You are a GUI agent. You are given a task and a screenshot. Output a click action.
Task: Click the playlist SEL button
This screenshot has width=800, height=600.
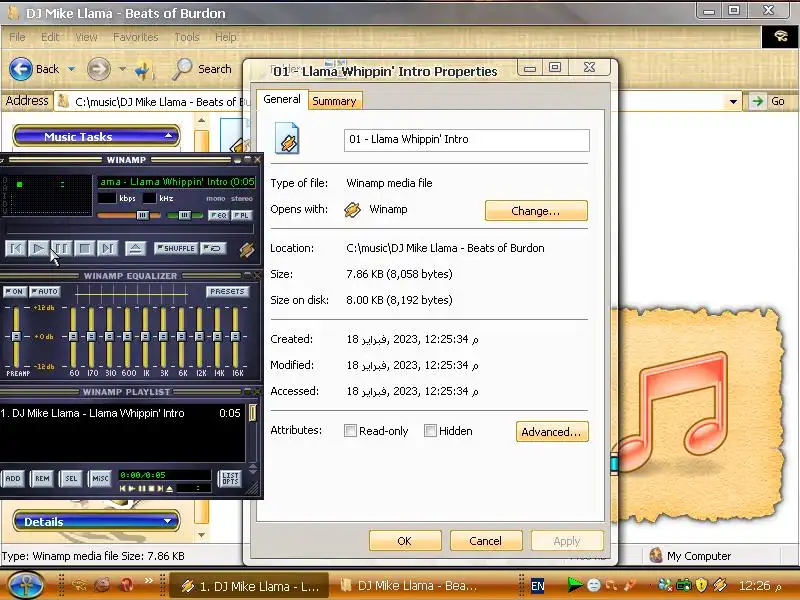coord(71,479)
